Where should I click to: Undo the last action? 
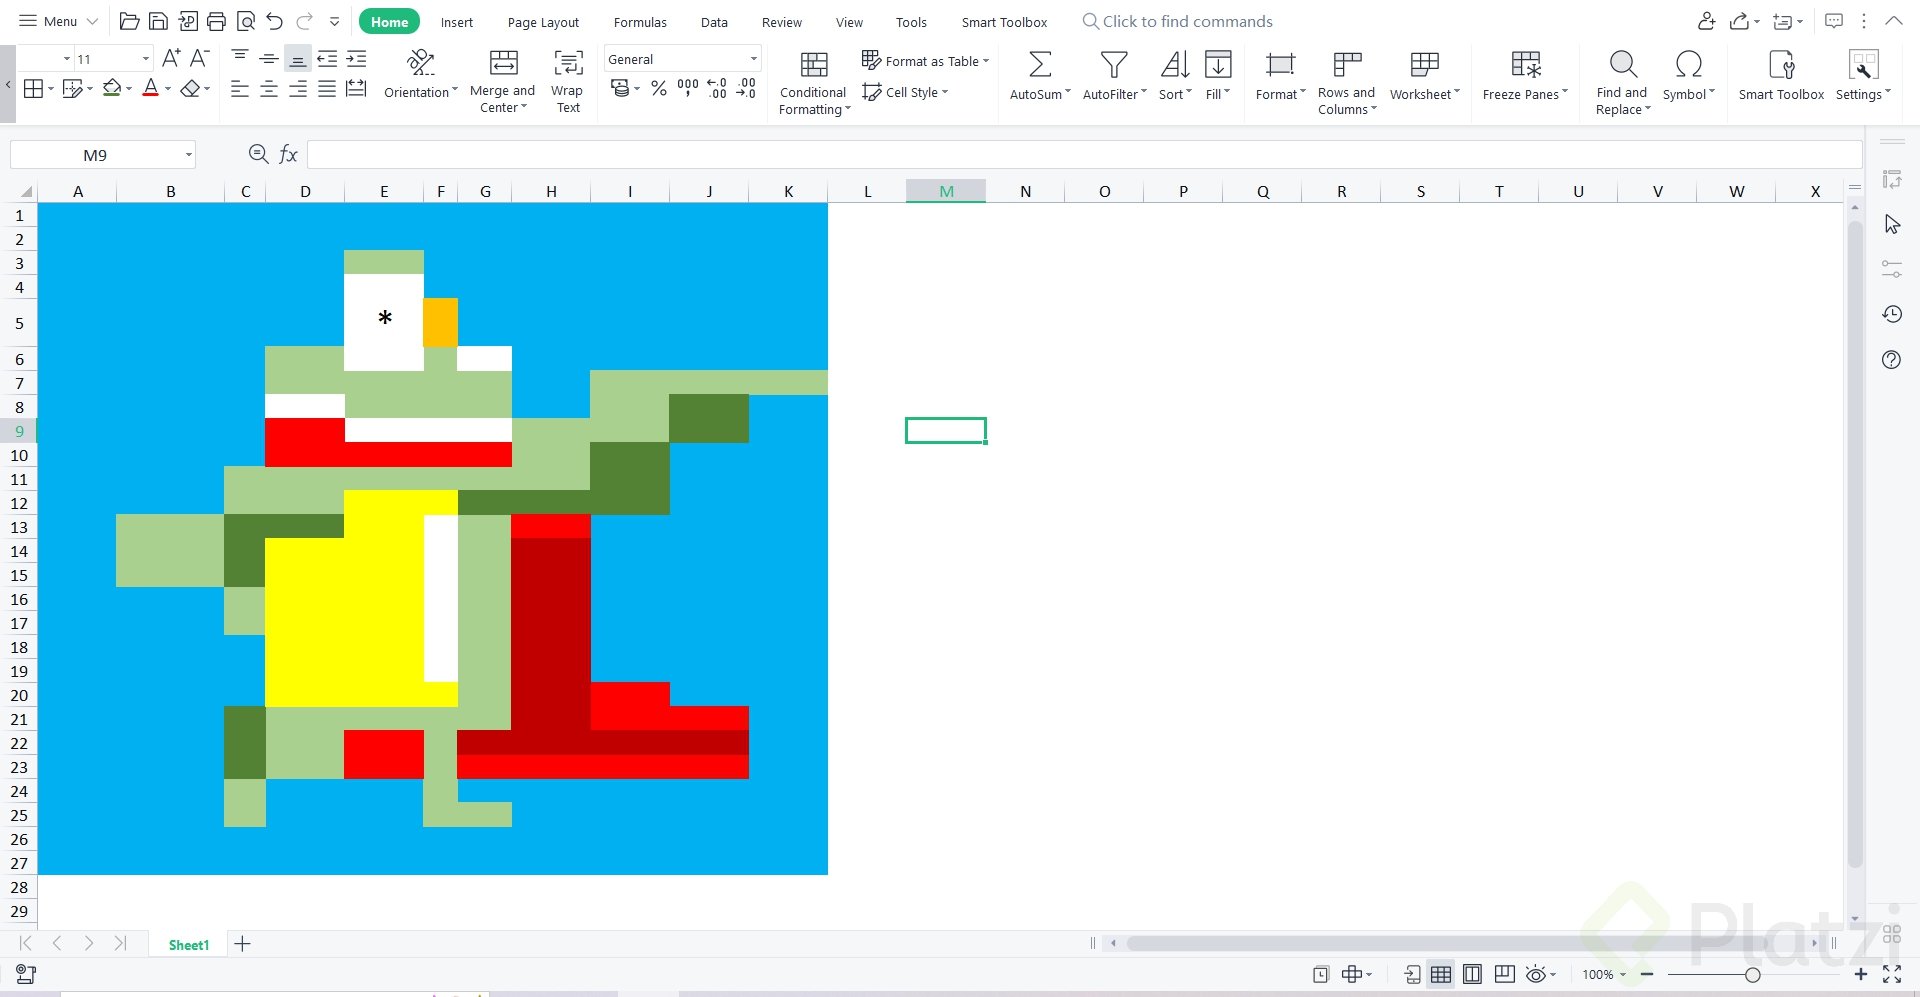click(274, 21)
